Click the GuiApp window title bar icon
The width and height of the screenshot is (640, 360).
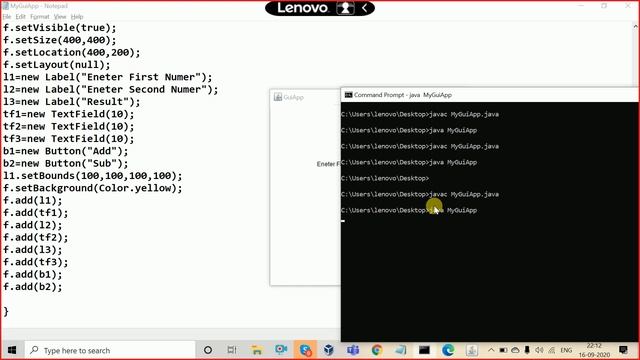coord(278,97)
